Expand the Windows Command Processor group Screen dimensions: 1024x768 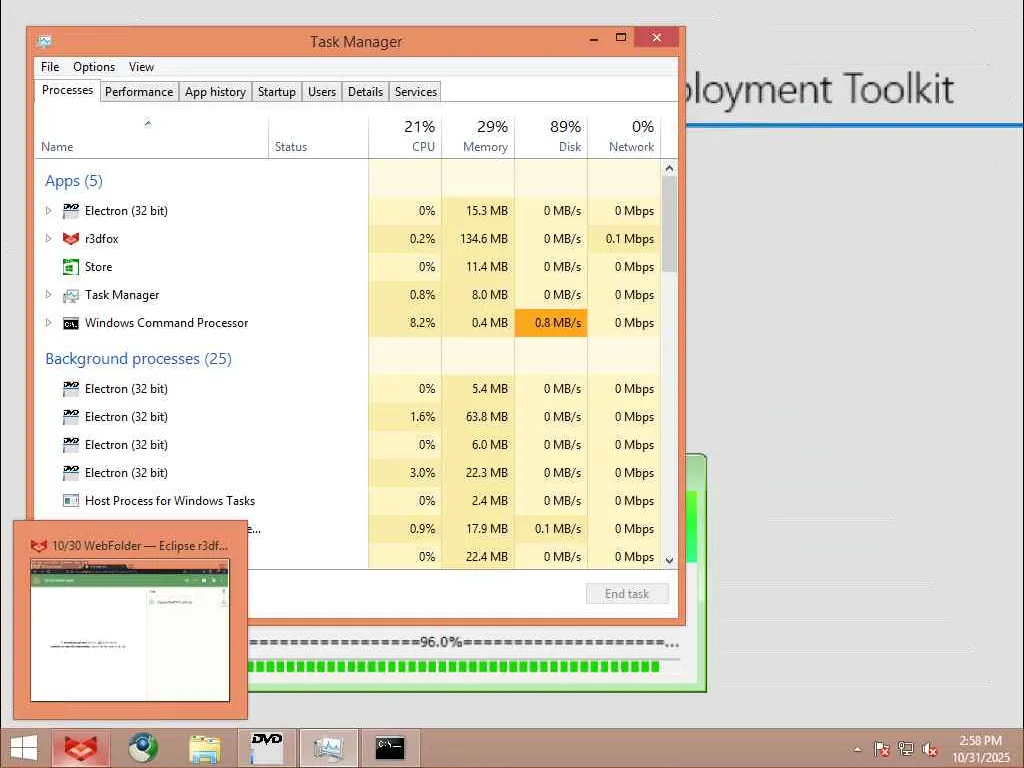click(48, 323)
